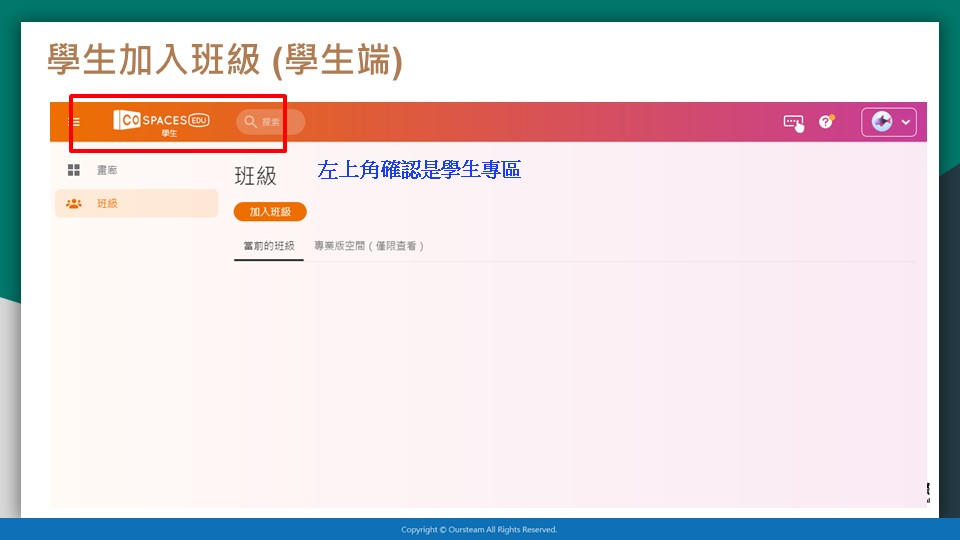960x540 pixels.
Task: Switch to the 當前的班級 tab
Action: 268,246
